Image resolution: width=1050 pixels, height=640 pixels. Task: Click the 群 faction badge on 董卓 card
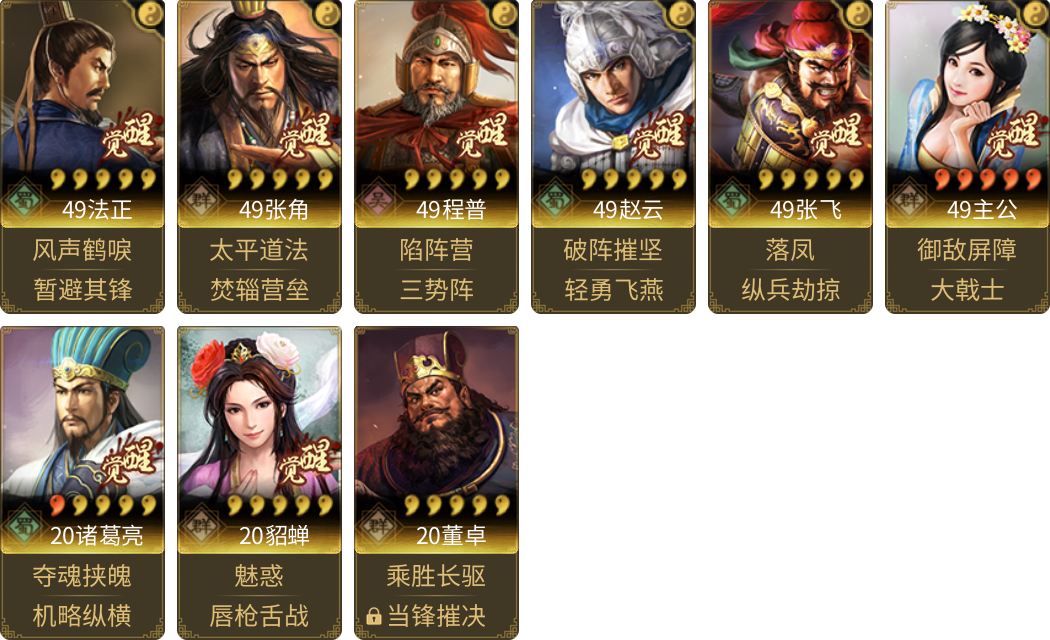coord(378,525)
